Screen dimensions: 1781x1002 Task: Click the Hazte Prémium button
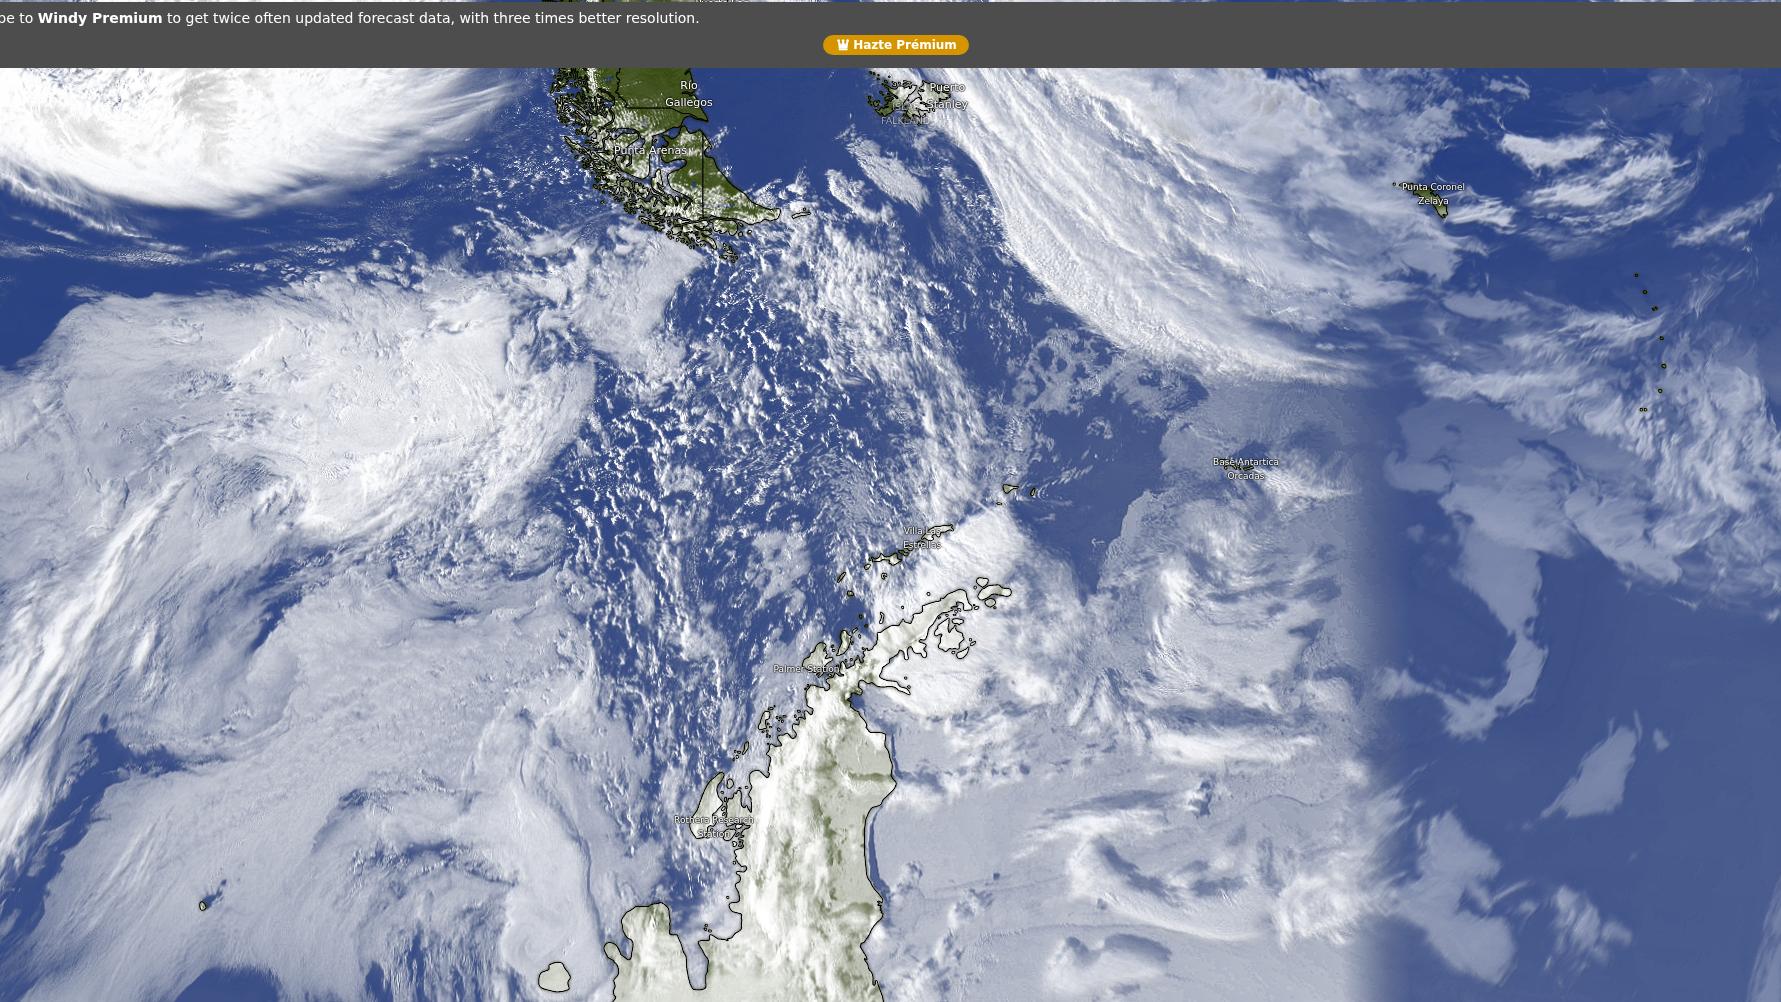895,45
